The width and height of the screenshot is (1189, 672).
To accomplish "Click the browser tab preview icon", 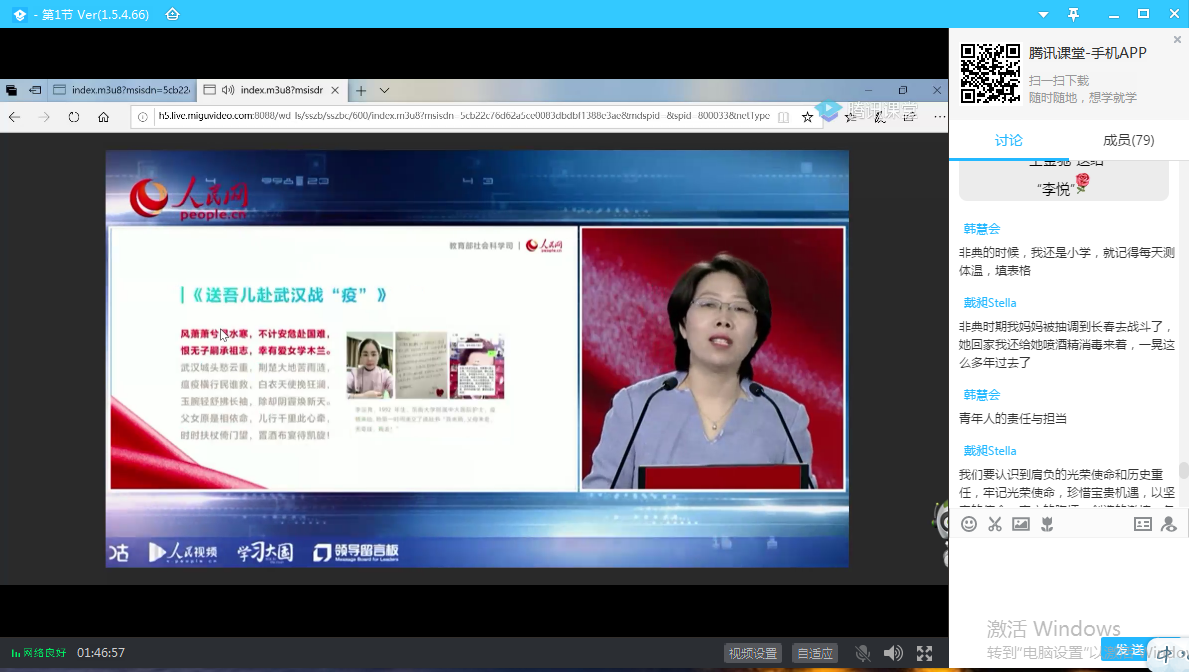I will pyautogui.click(x=11, y=90).
